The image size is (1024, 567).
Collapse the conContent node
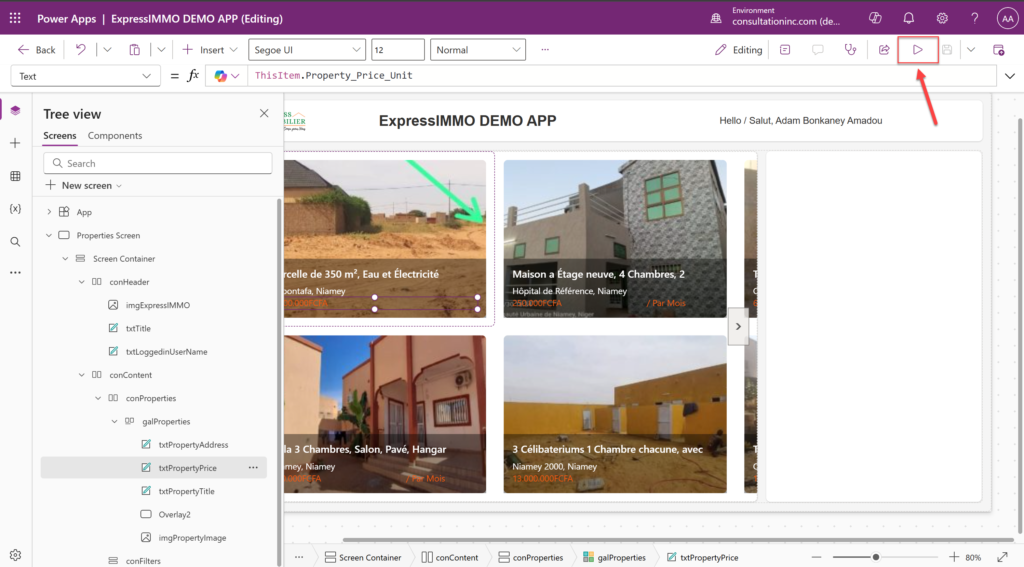[82, 375]
